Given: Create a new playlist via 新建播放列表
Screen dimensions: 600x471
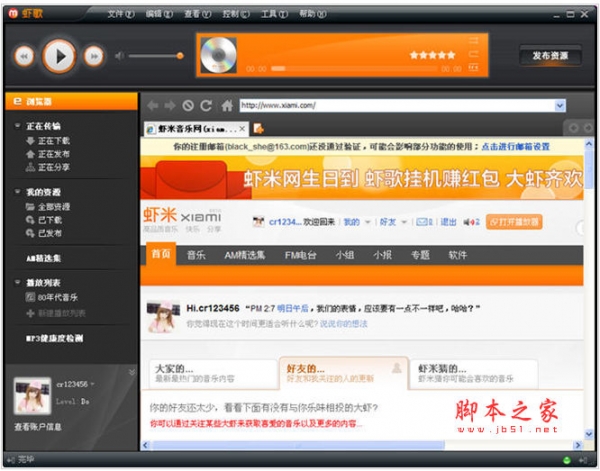Looking at the screenshot, I should pyautogui.click(x=56, y=314).
